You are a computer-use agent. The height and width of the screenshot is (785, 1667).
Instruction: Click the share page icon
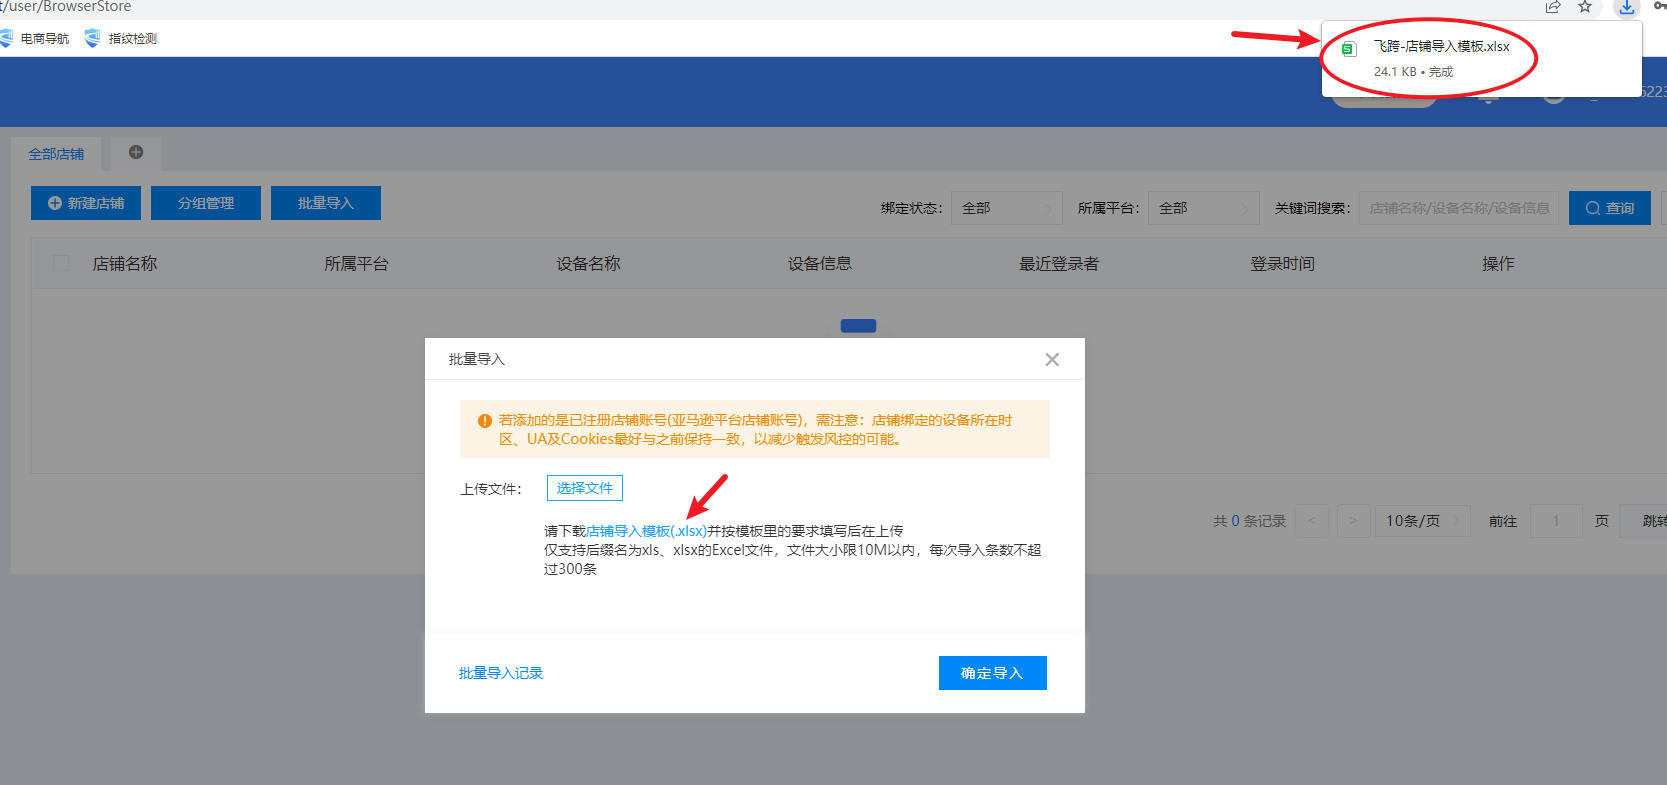[1553, 8]
